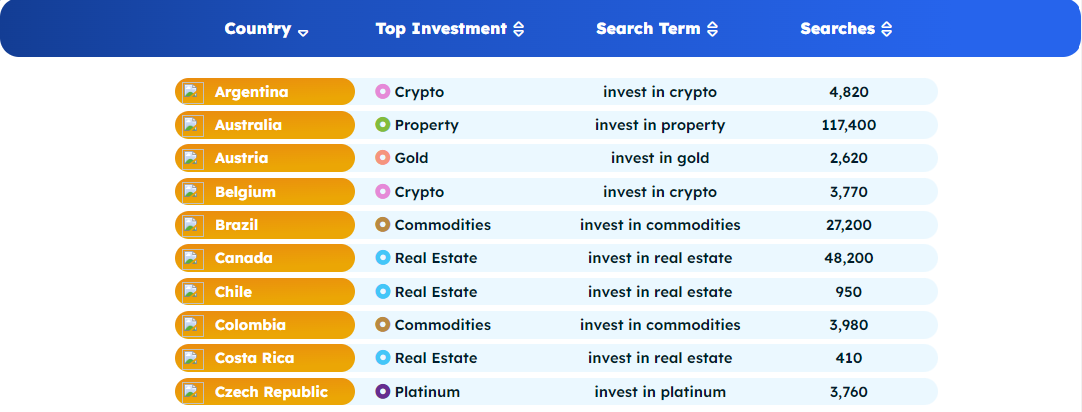
Task: Click the Czech Republic flag icon
Action: click(193, 391)
